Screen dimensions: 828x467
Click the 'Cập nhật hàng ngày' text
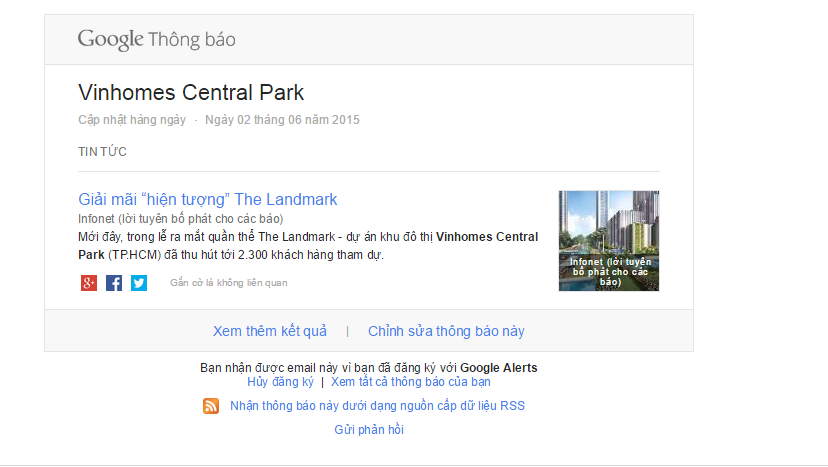(132, 120)
